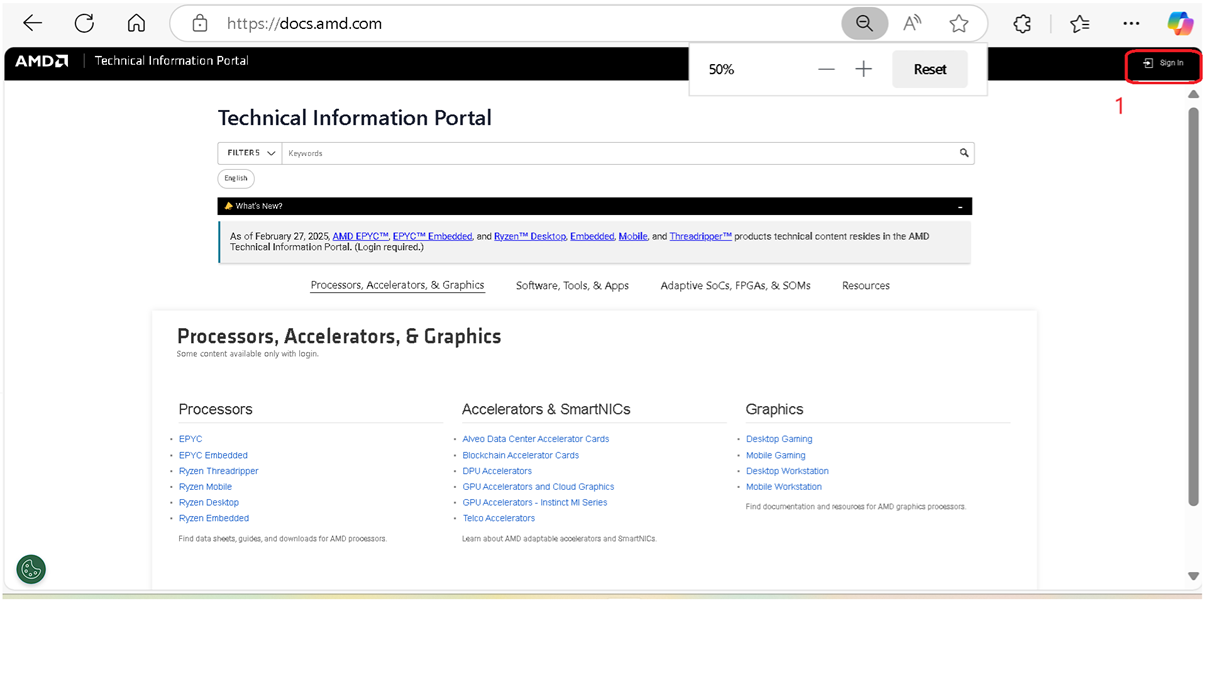Open AMD EPYC link in announcement
Image resolution: width=1207 pixels, height=679 pixels.
click(360, 236)
